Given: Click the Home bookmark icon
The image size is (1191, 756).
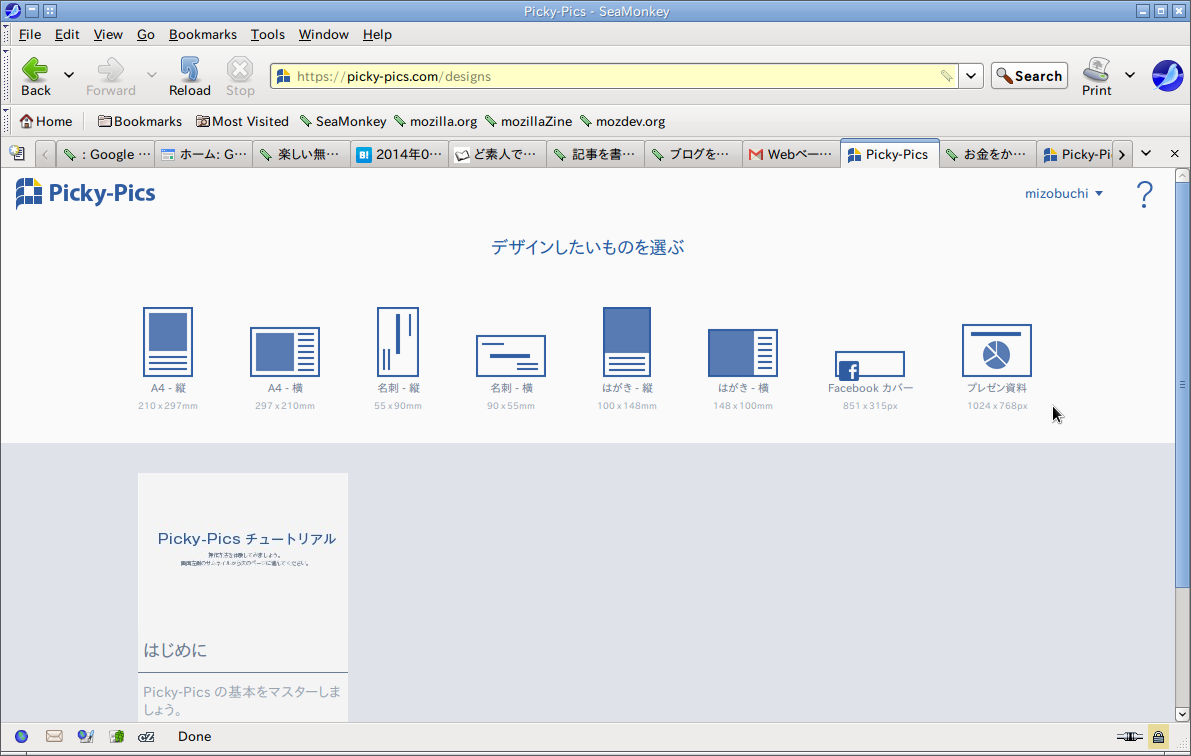Looking at the screenshot, I should tap(46, 122).
